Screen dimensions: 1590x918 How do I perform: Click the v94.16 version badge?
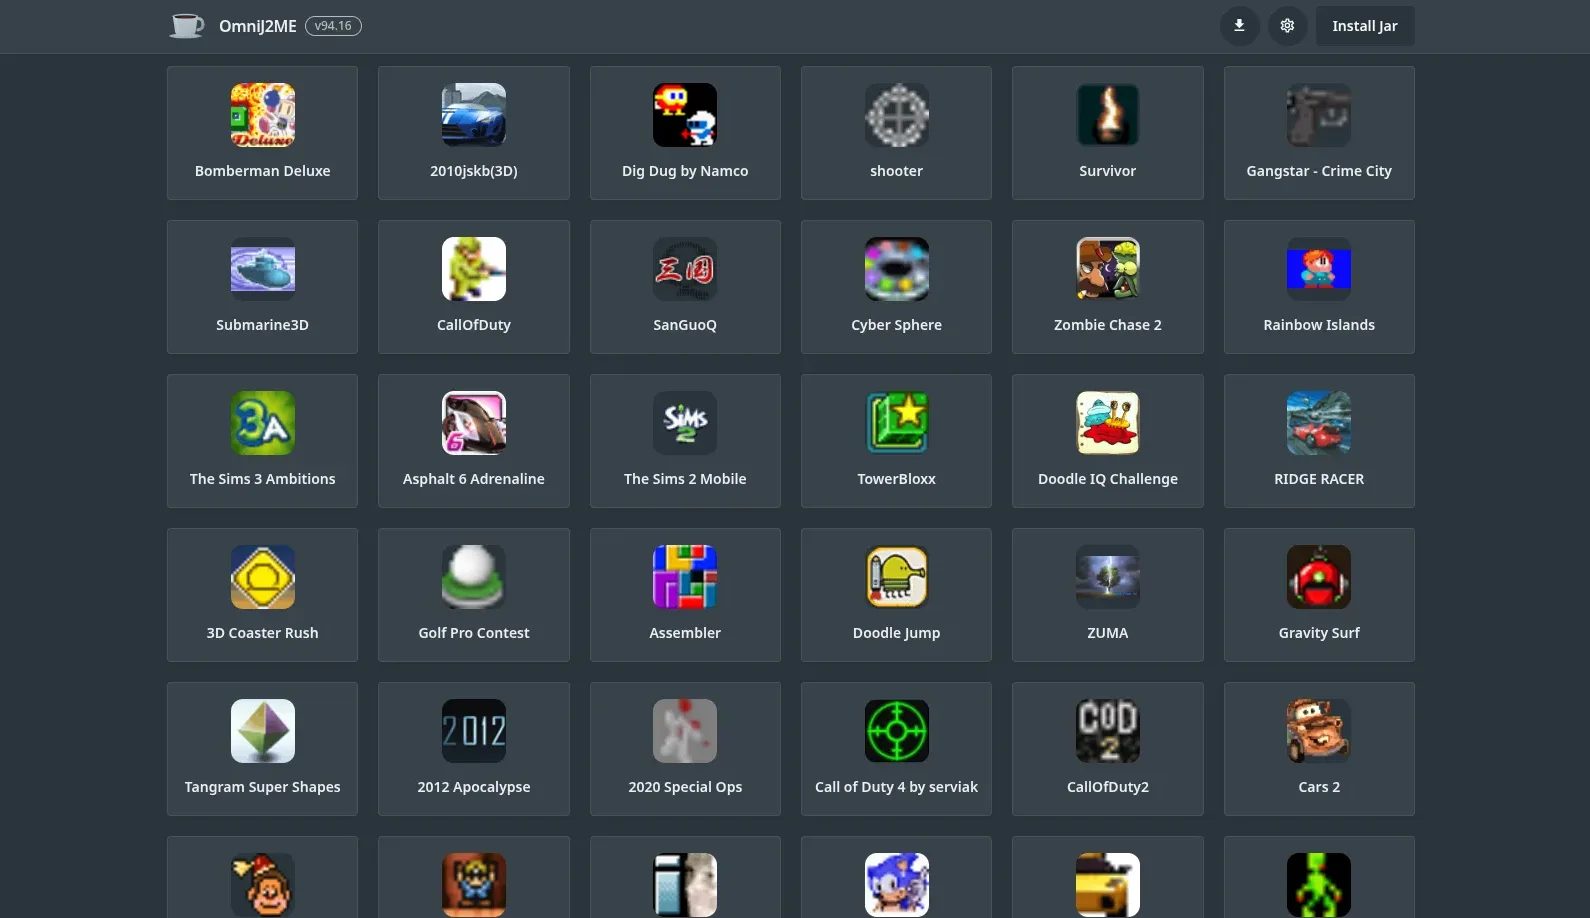pos(333,26)
